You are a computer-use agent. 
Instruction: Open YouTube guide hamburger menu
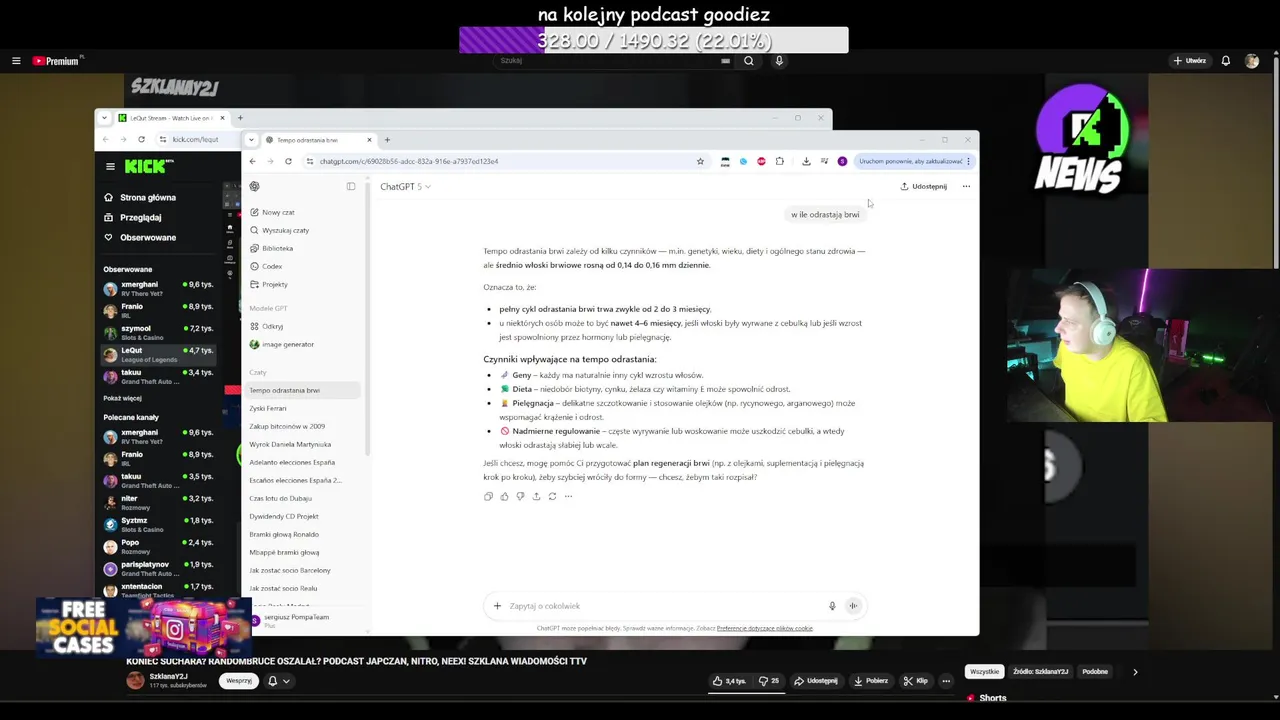(x=16, y=61)
